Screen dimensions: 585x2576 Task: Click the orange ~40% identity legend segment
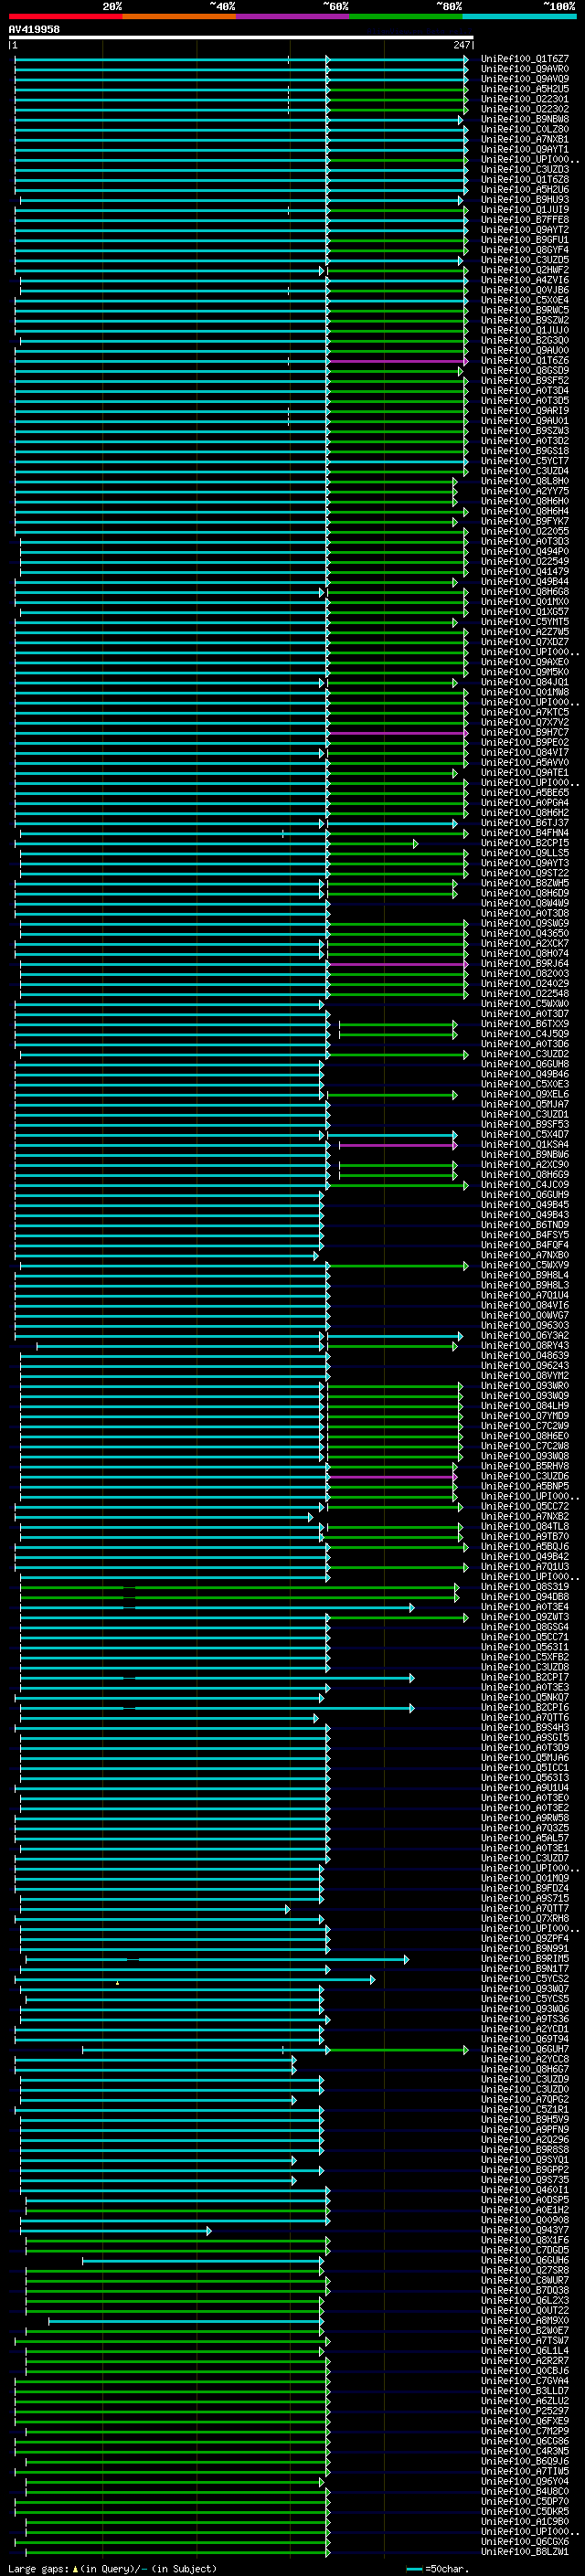coord(179,16)
